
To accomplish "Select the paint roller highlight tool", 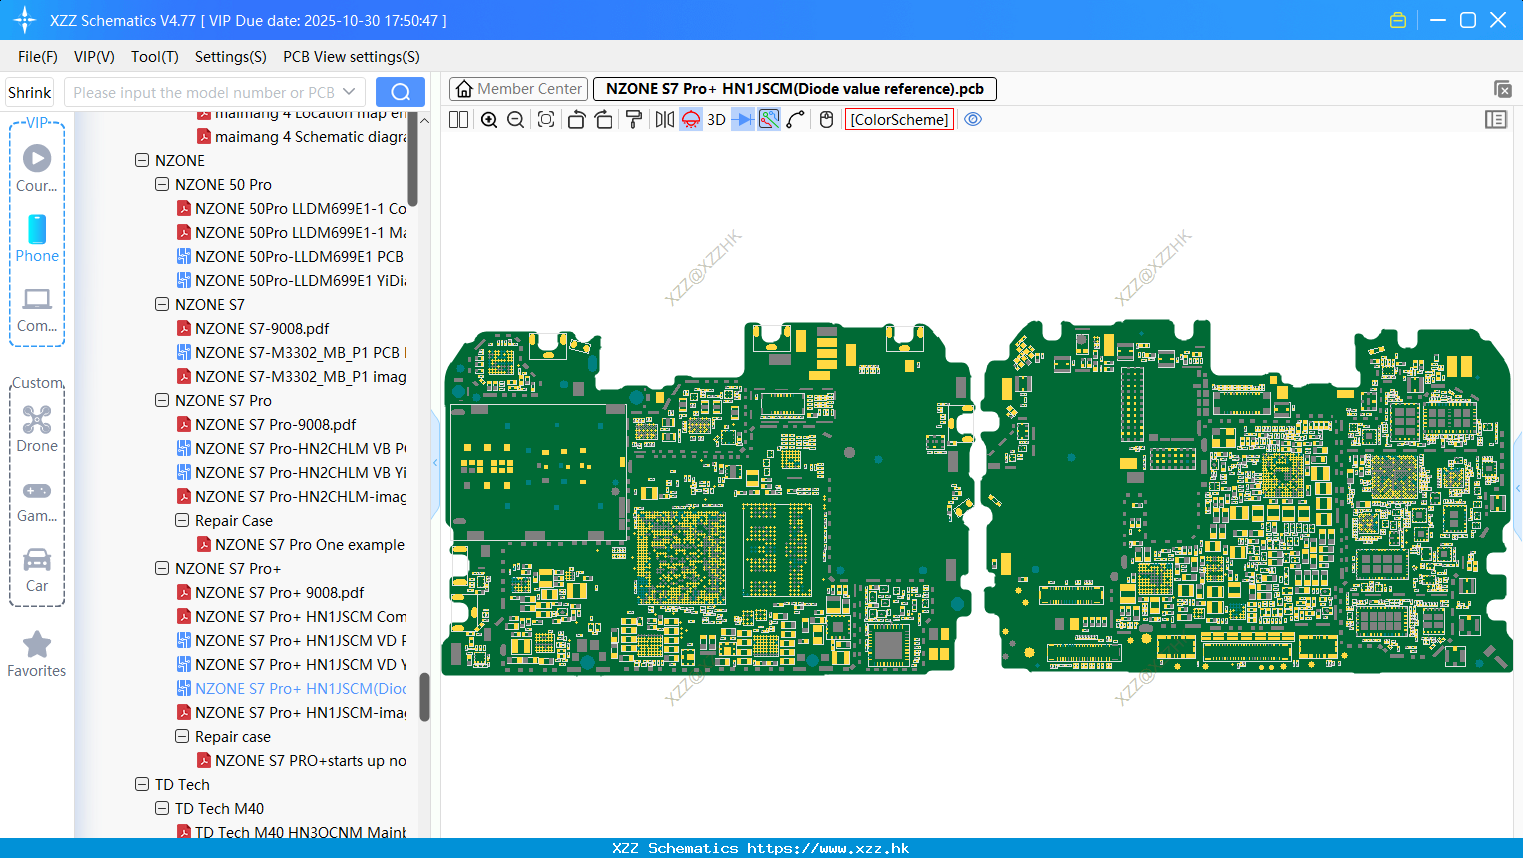I will [x=634, y=120].
